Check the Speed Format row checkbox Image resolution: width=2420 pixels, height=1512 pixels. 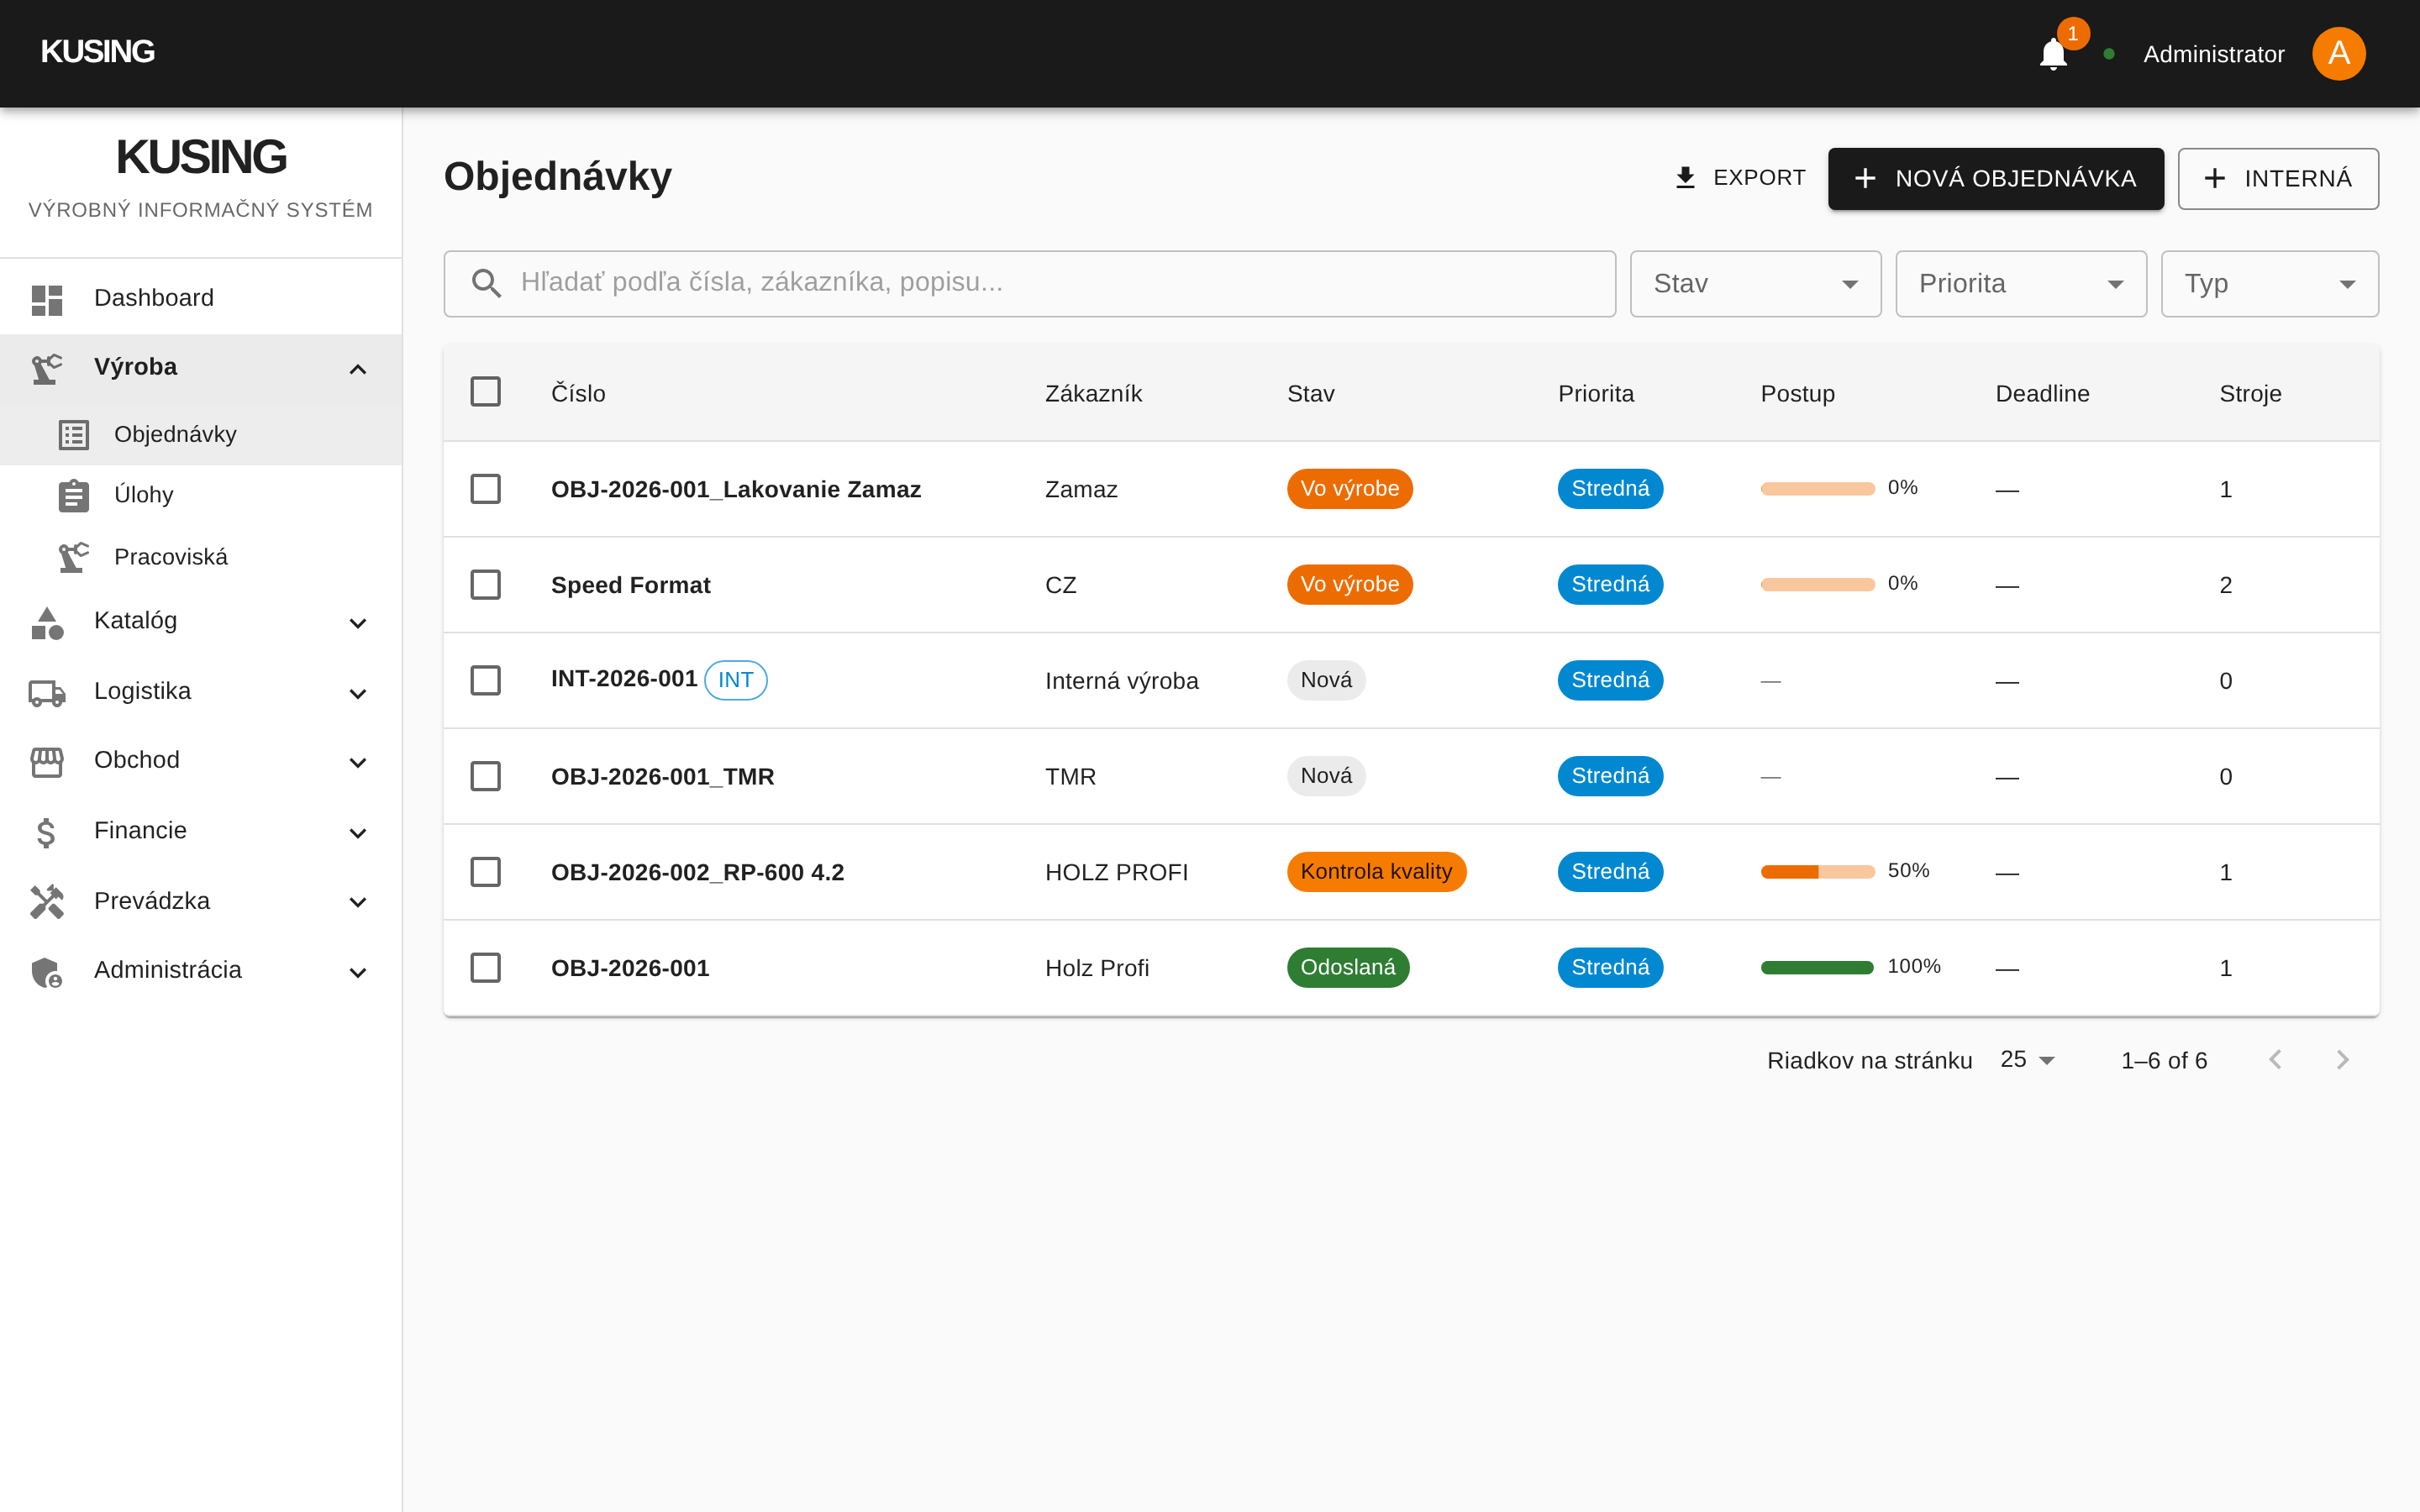[486, 585]
